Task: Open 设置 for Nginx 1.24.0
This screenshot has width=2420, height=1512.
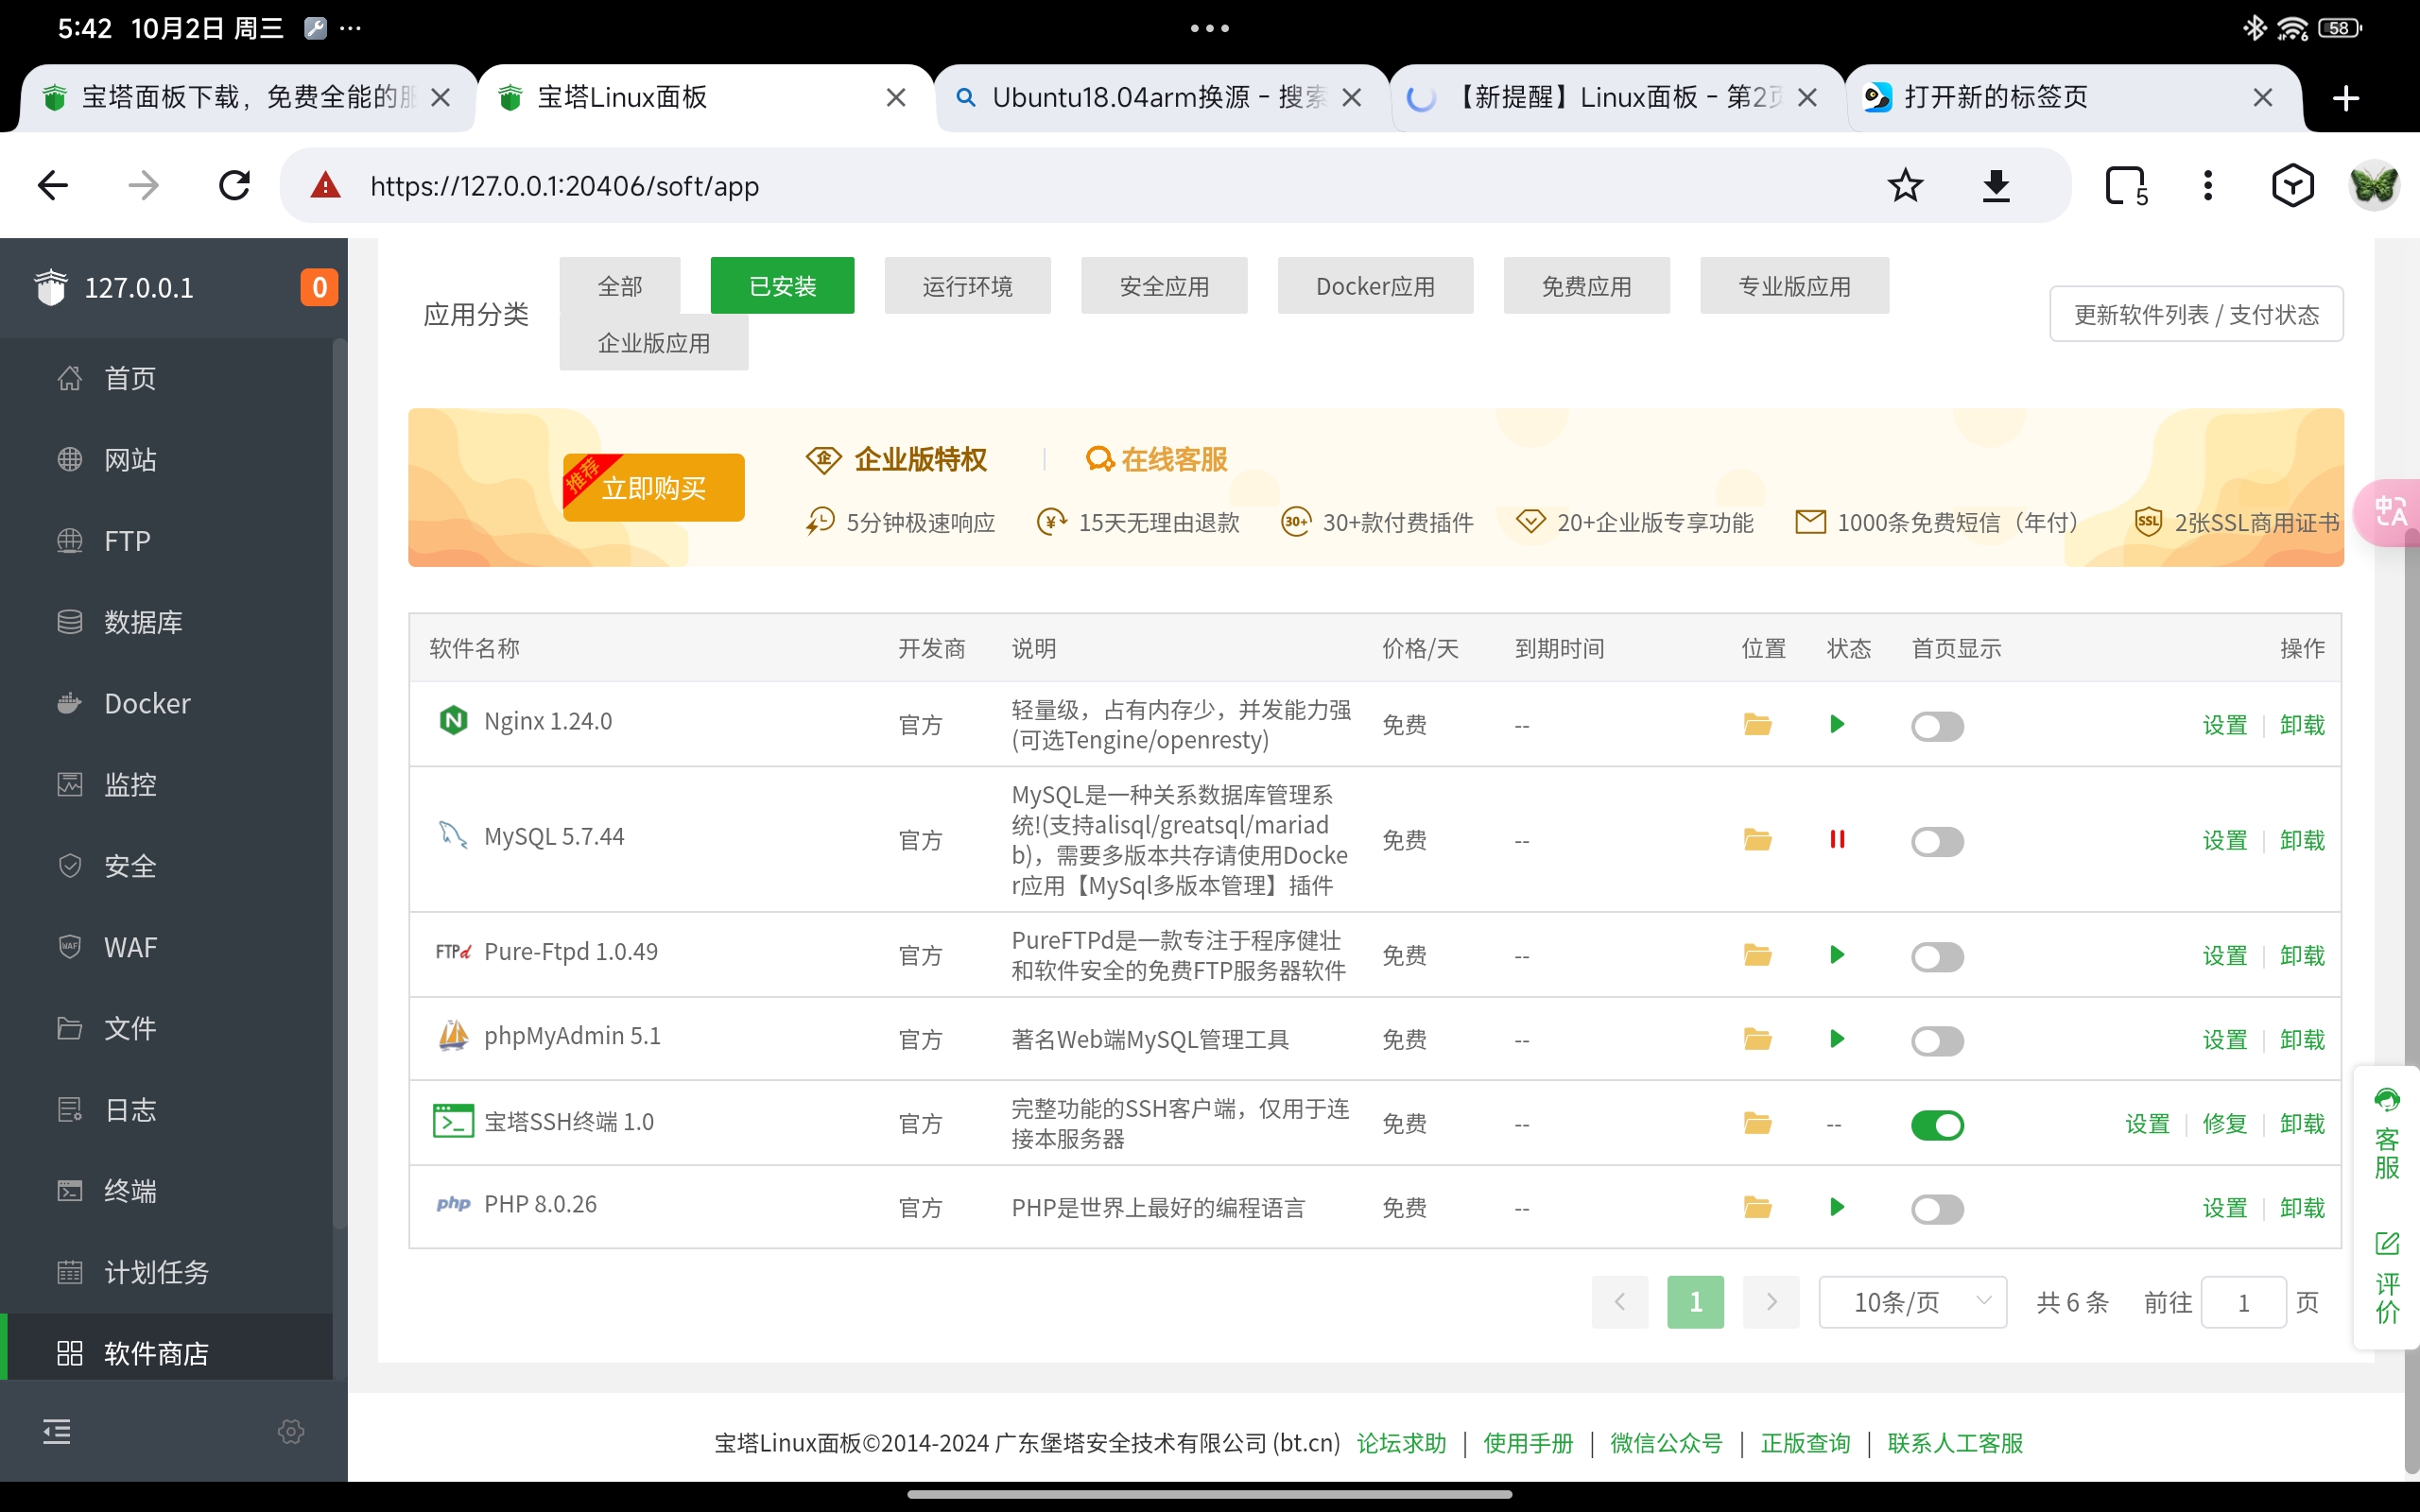Action: click(2224, 725)
